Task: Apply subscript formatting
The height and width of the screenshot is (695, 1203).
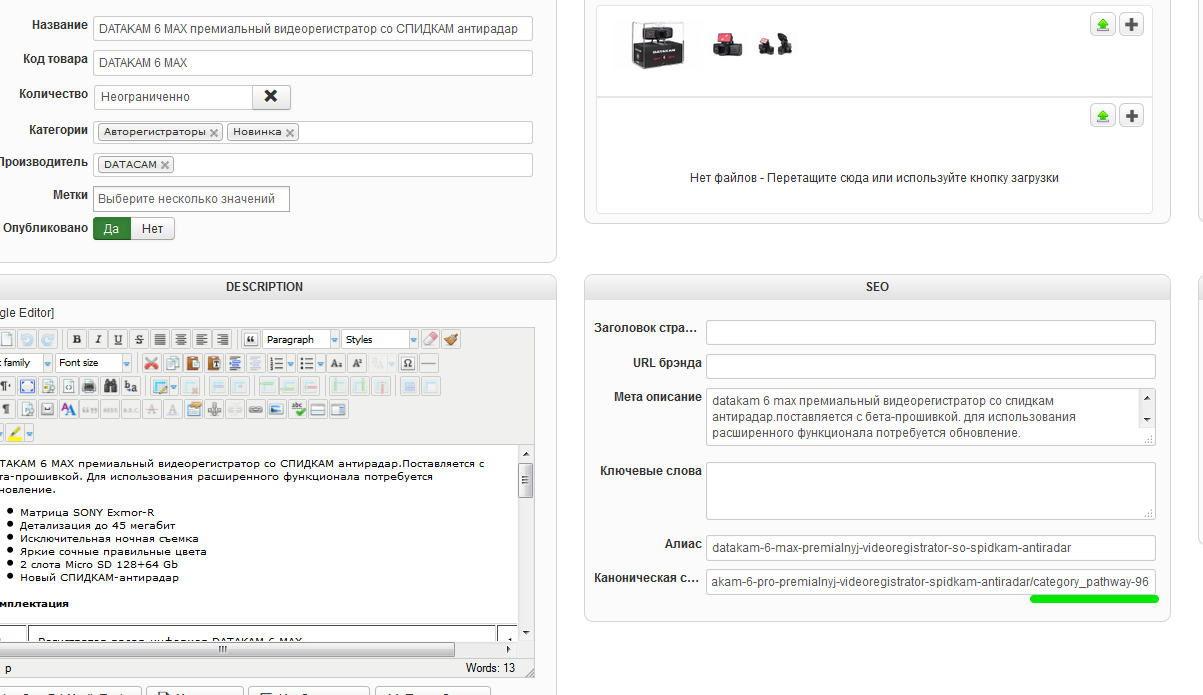Action: pyautogui.click(x=336, y=363)
